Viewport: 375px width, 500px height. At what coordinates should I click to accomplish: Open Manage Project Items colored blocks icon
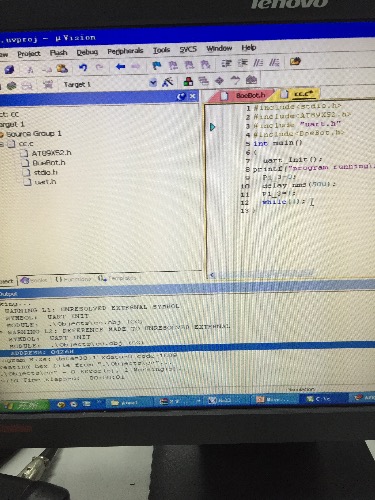click(x=188, y=81)
